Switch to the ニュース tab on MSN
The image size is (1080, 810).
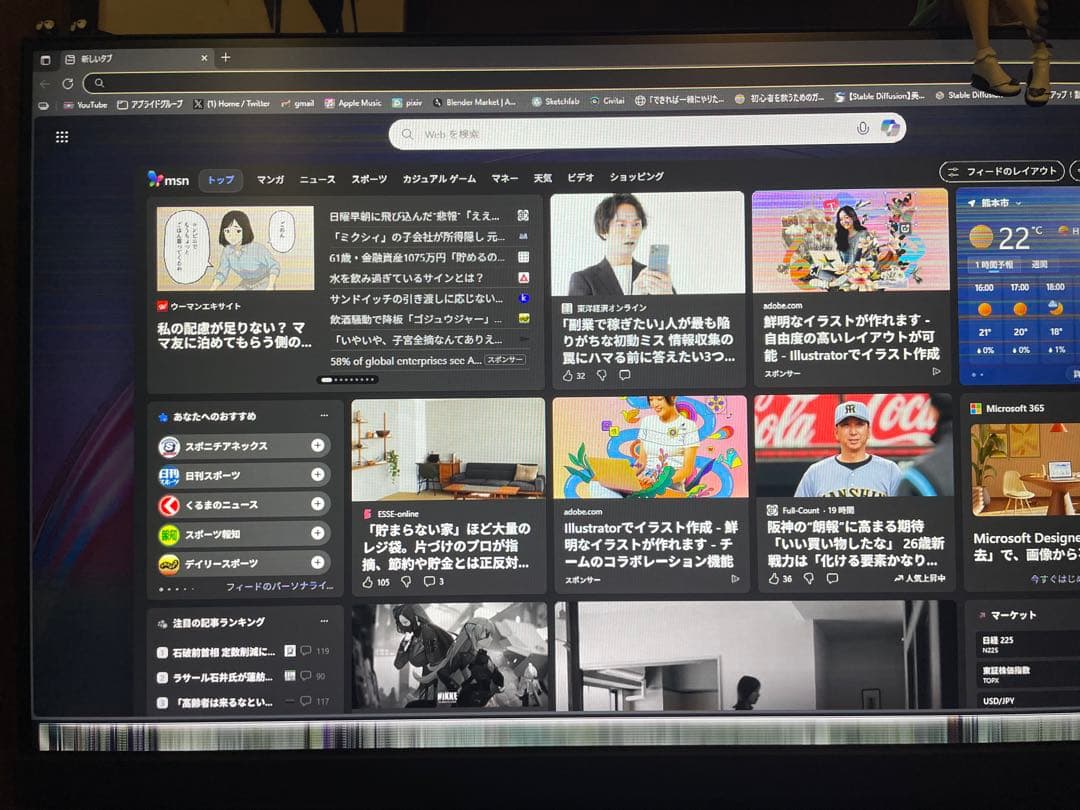(x=316, y=180)
